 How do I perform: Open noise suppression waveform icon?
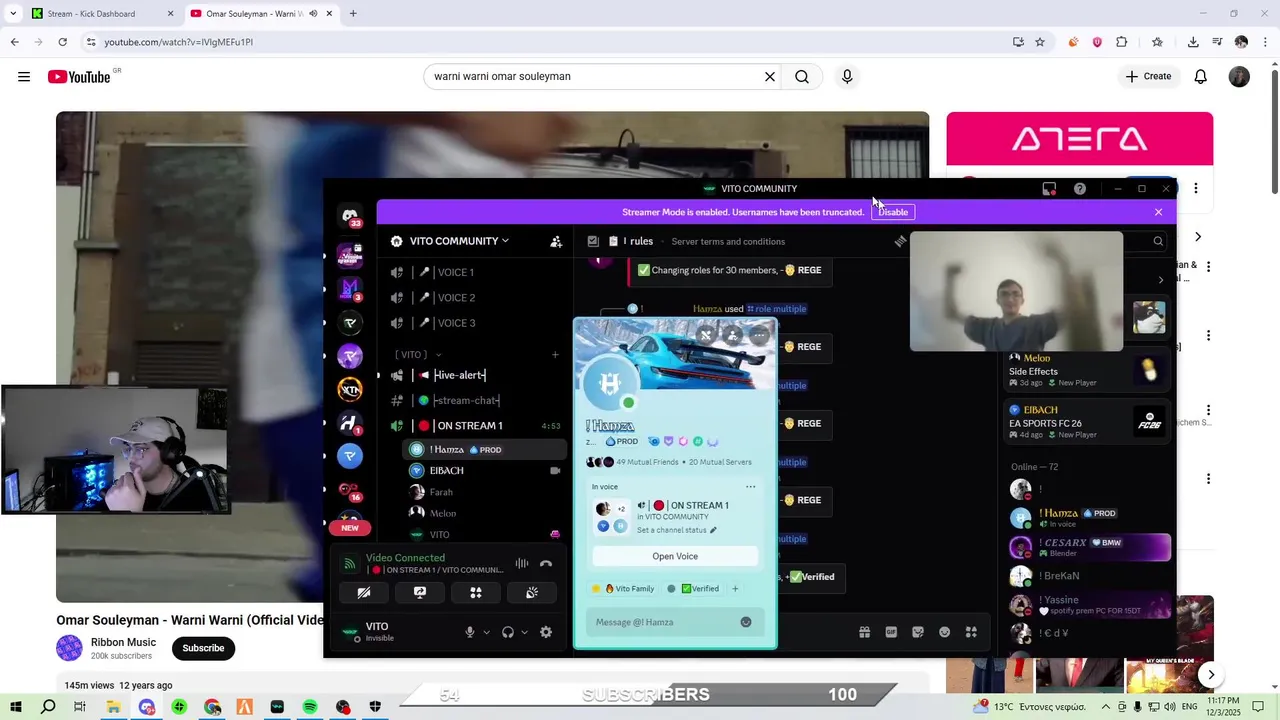pyautogui.click(x=522, y=564)
